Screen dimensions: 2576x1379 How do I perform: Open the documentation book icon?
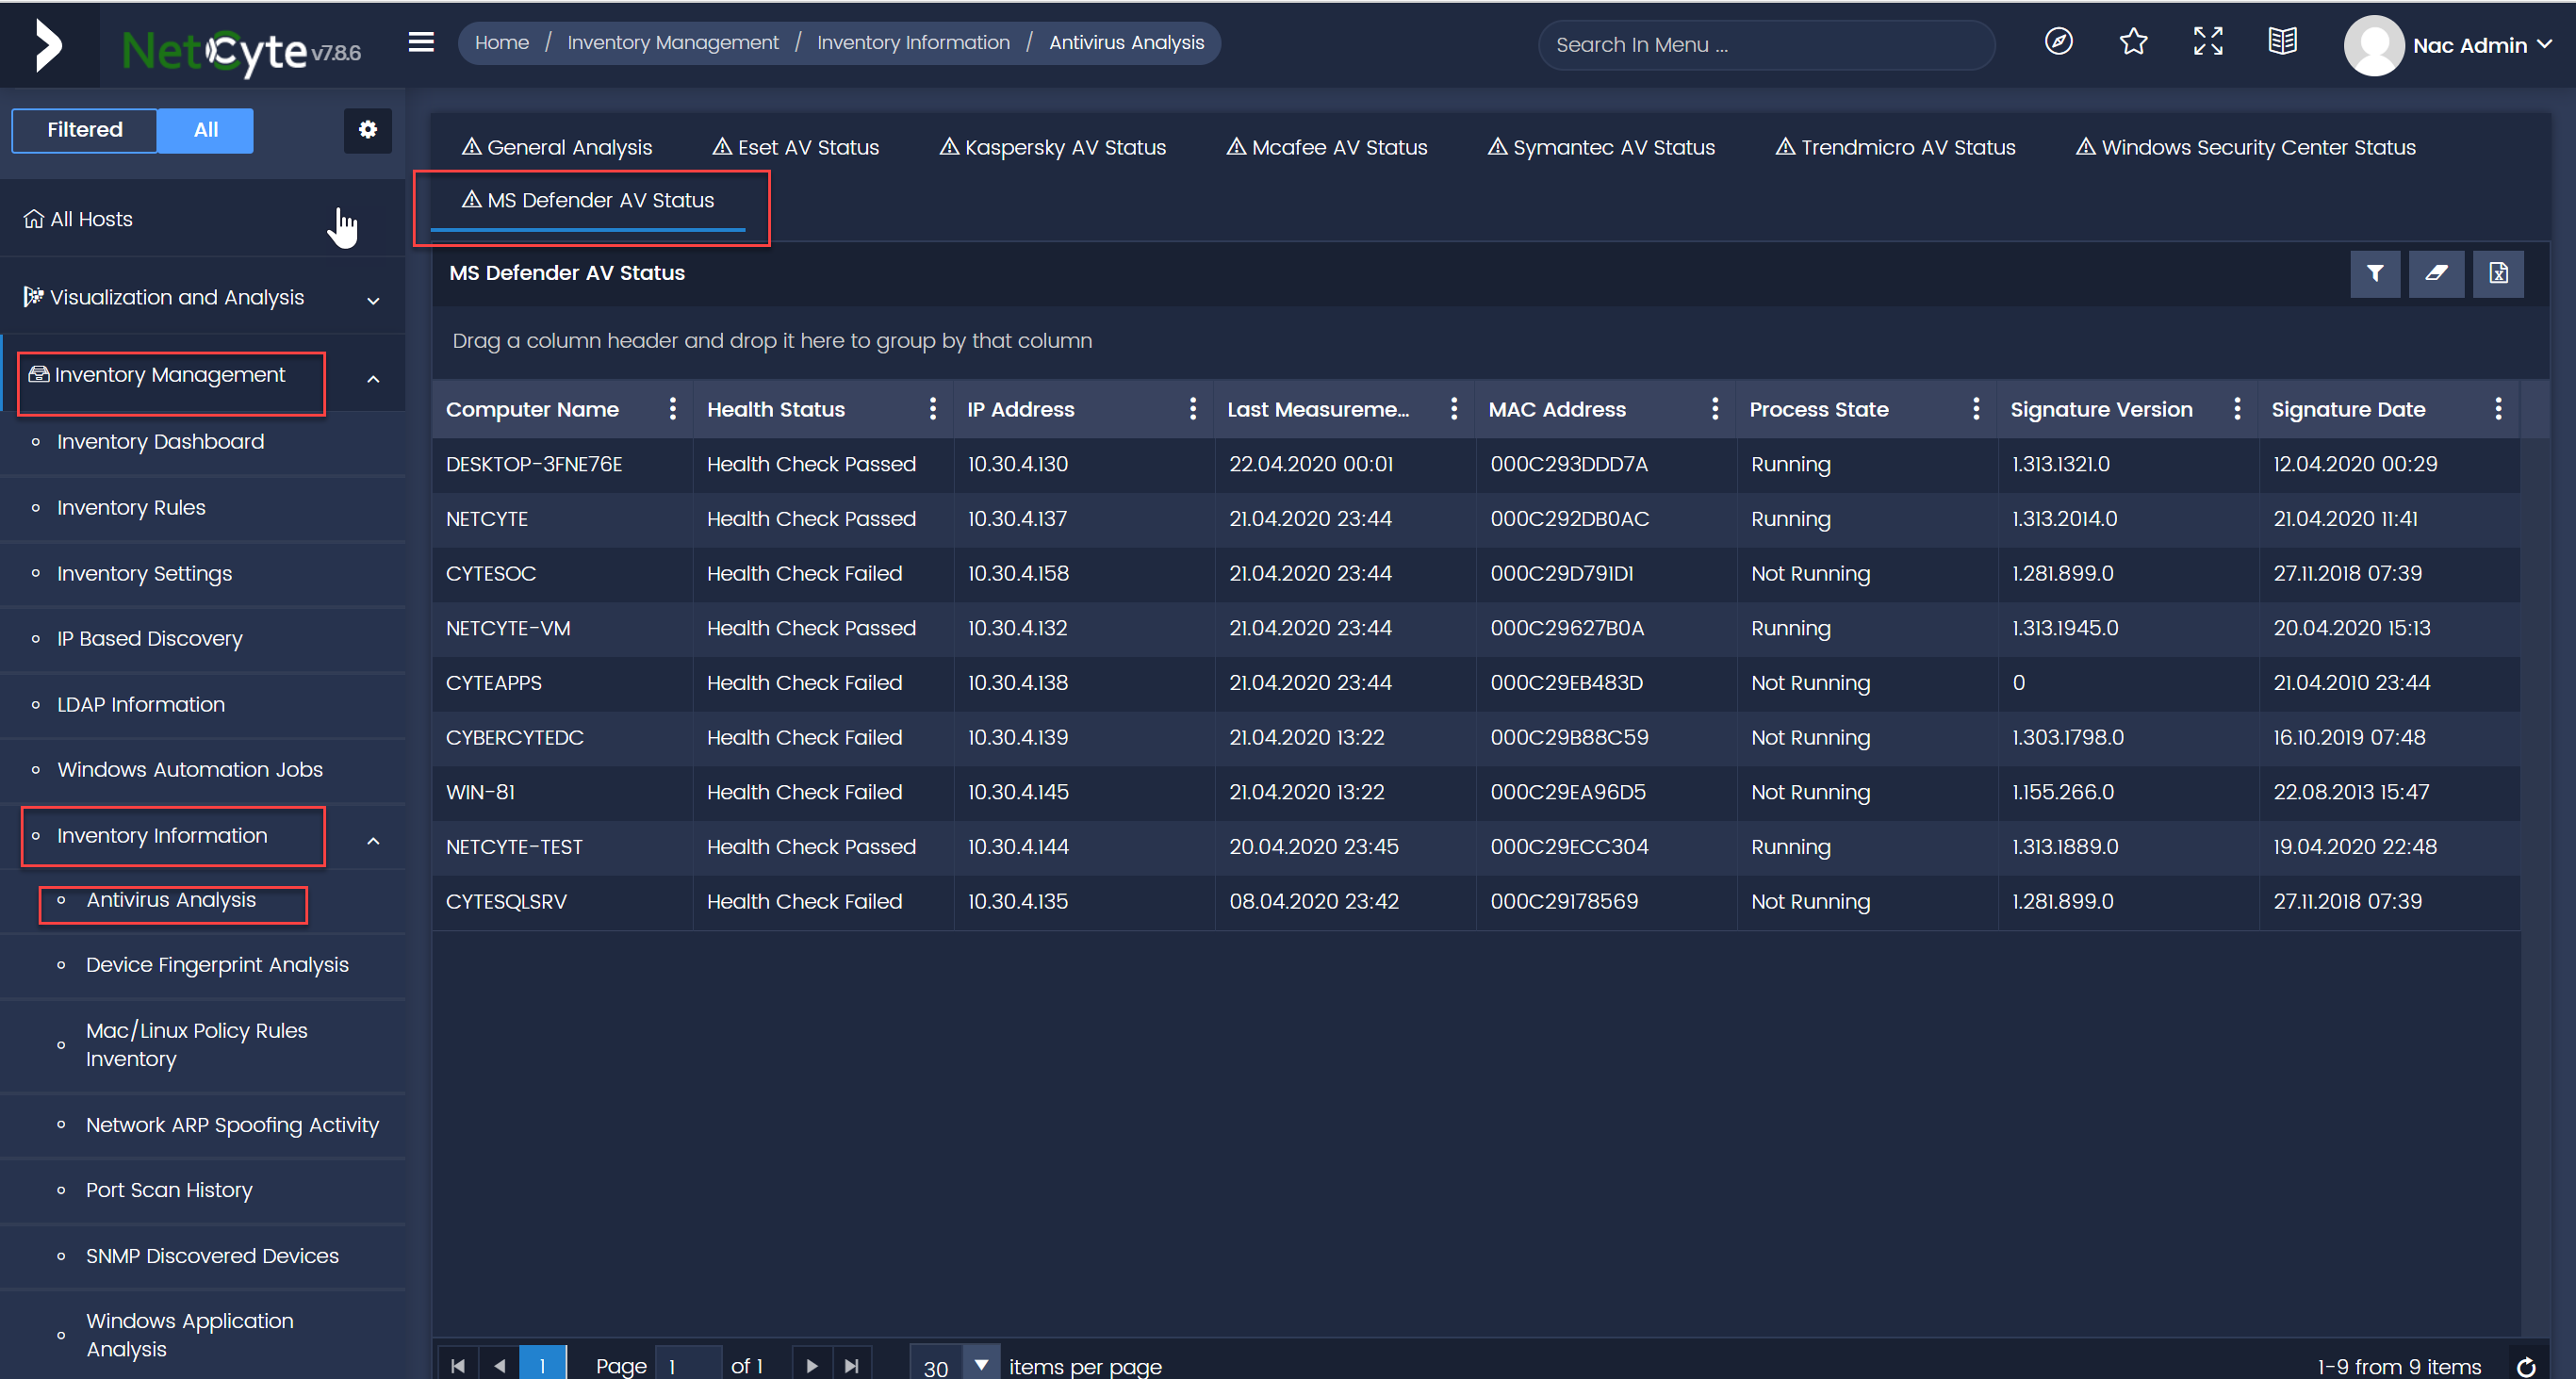(x=2282, y=42)
